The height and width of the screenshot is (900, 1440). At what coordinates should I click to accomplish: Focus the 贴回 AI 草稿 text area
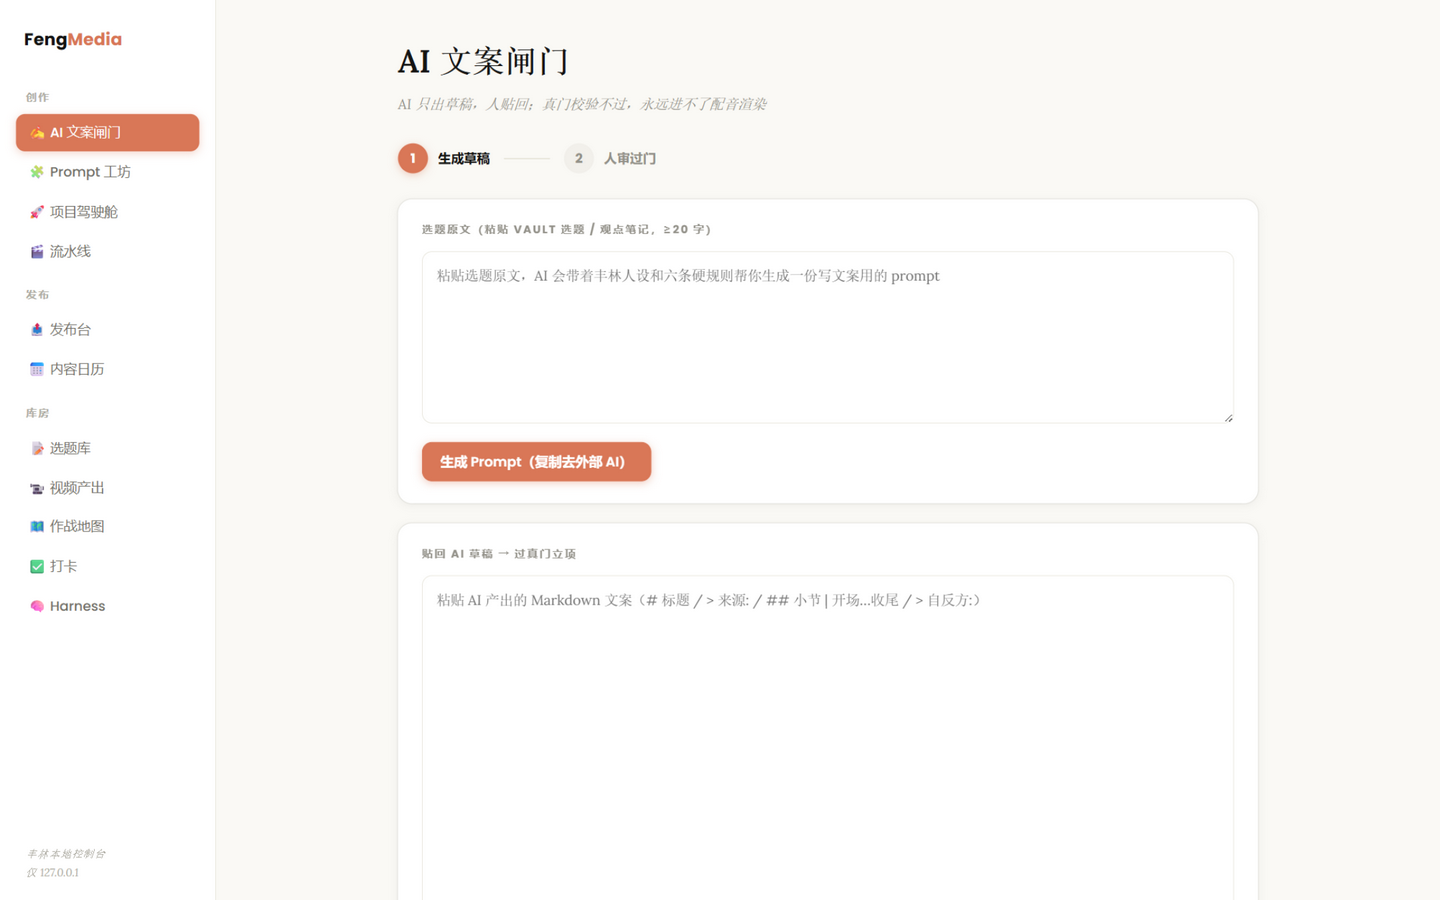[827, 738]
